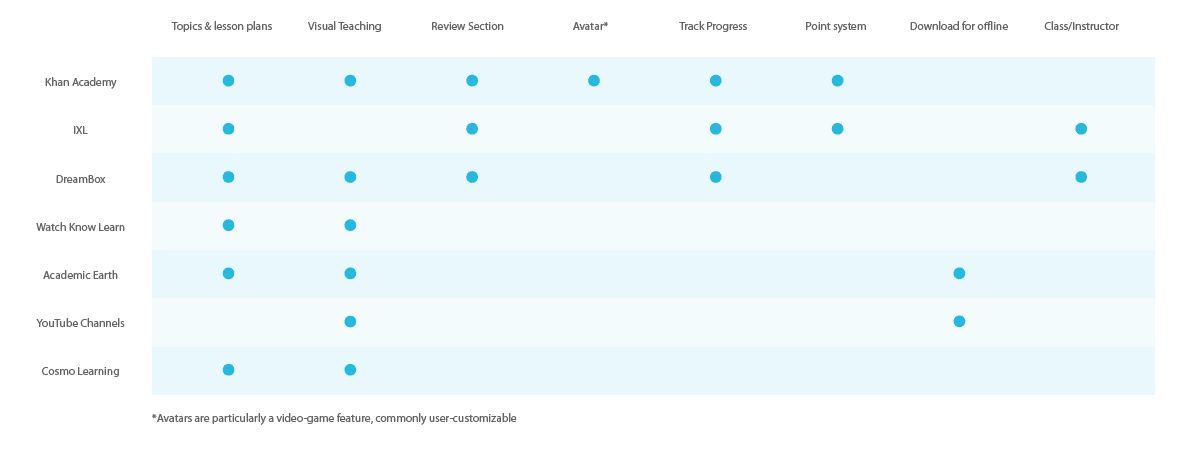The image size is (1200, 450).
Task: Click the YouTube Channels row label
Action: (x=80, y=323)
